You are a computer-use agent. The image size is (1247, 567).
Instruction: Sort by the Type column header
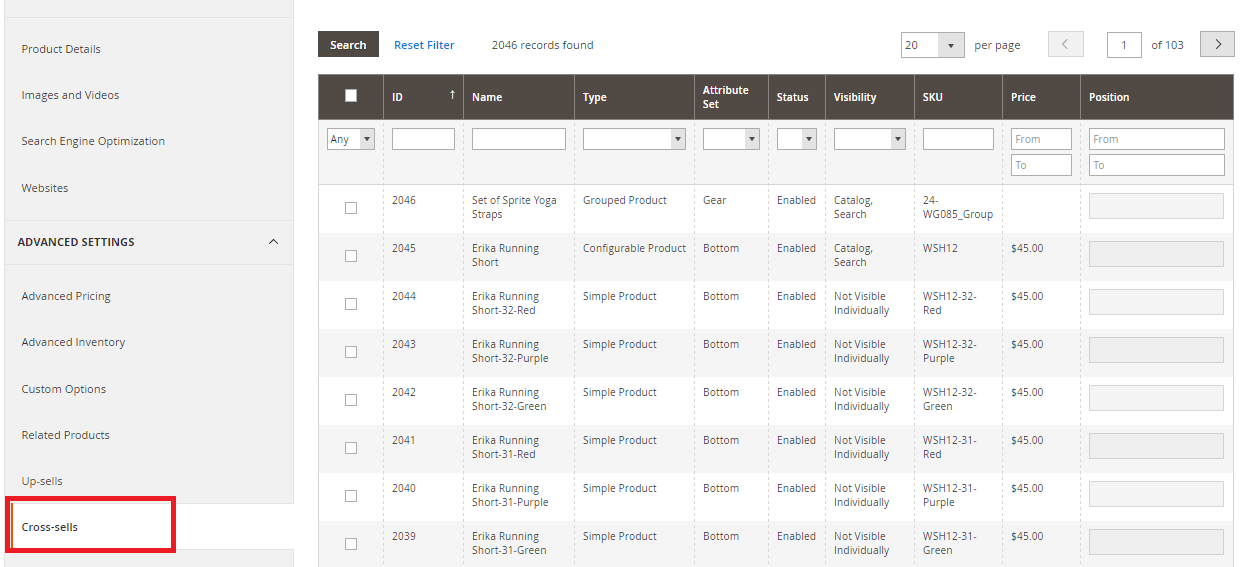pos(595,97)
